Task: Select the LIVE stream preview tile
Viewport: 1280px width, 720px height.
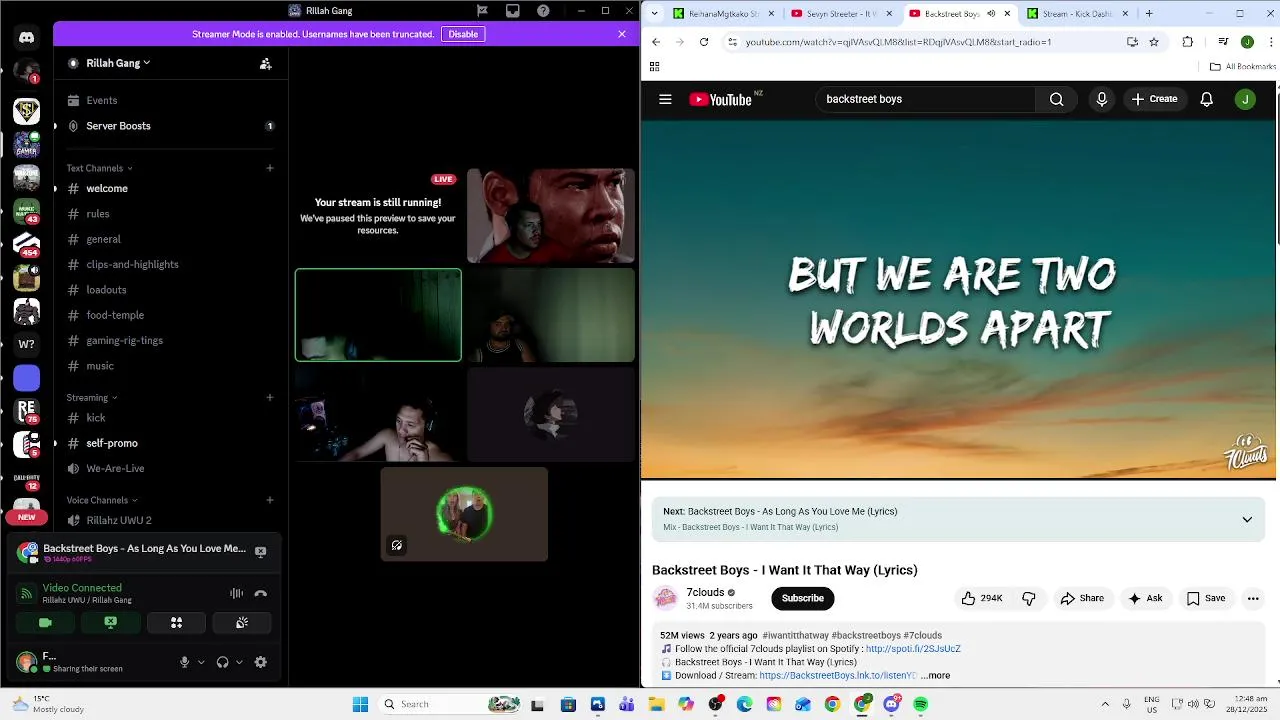Action: pyautogui.click(x=378, y=216)
